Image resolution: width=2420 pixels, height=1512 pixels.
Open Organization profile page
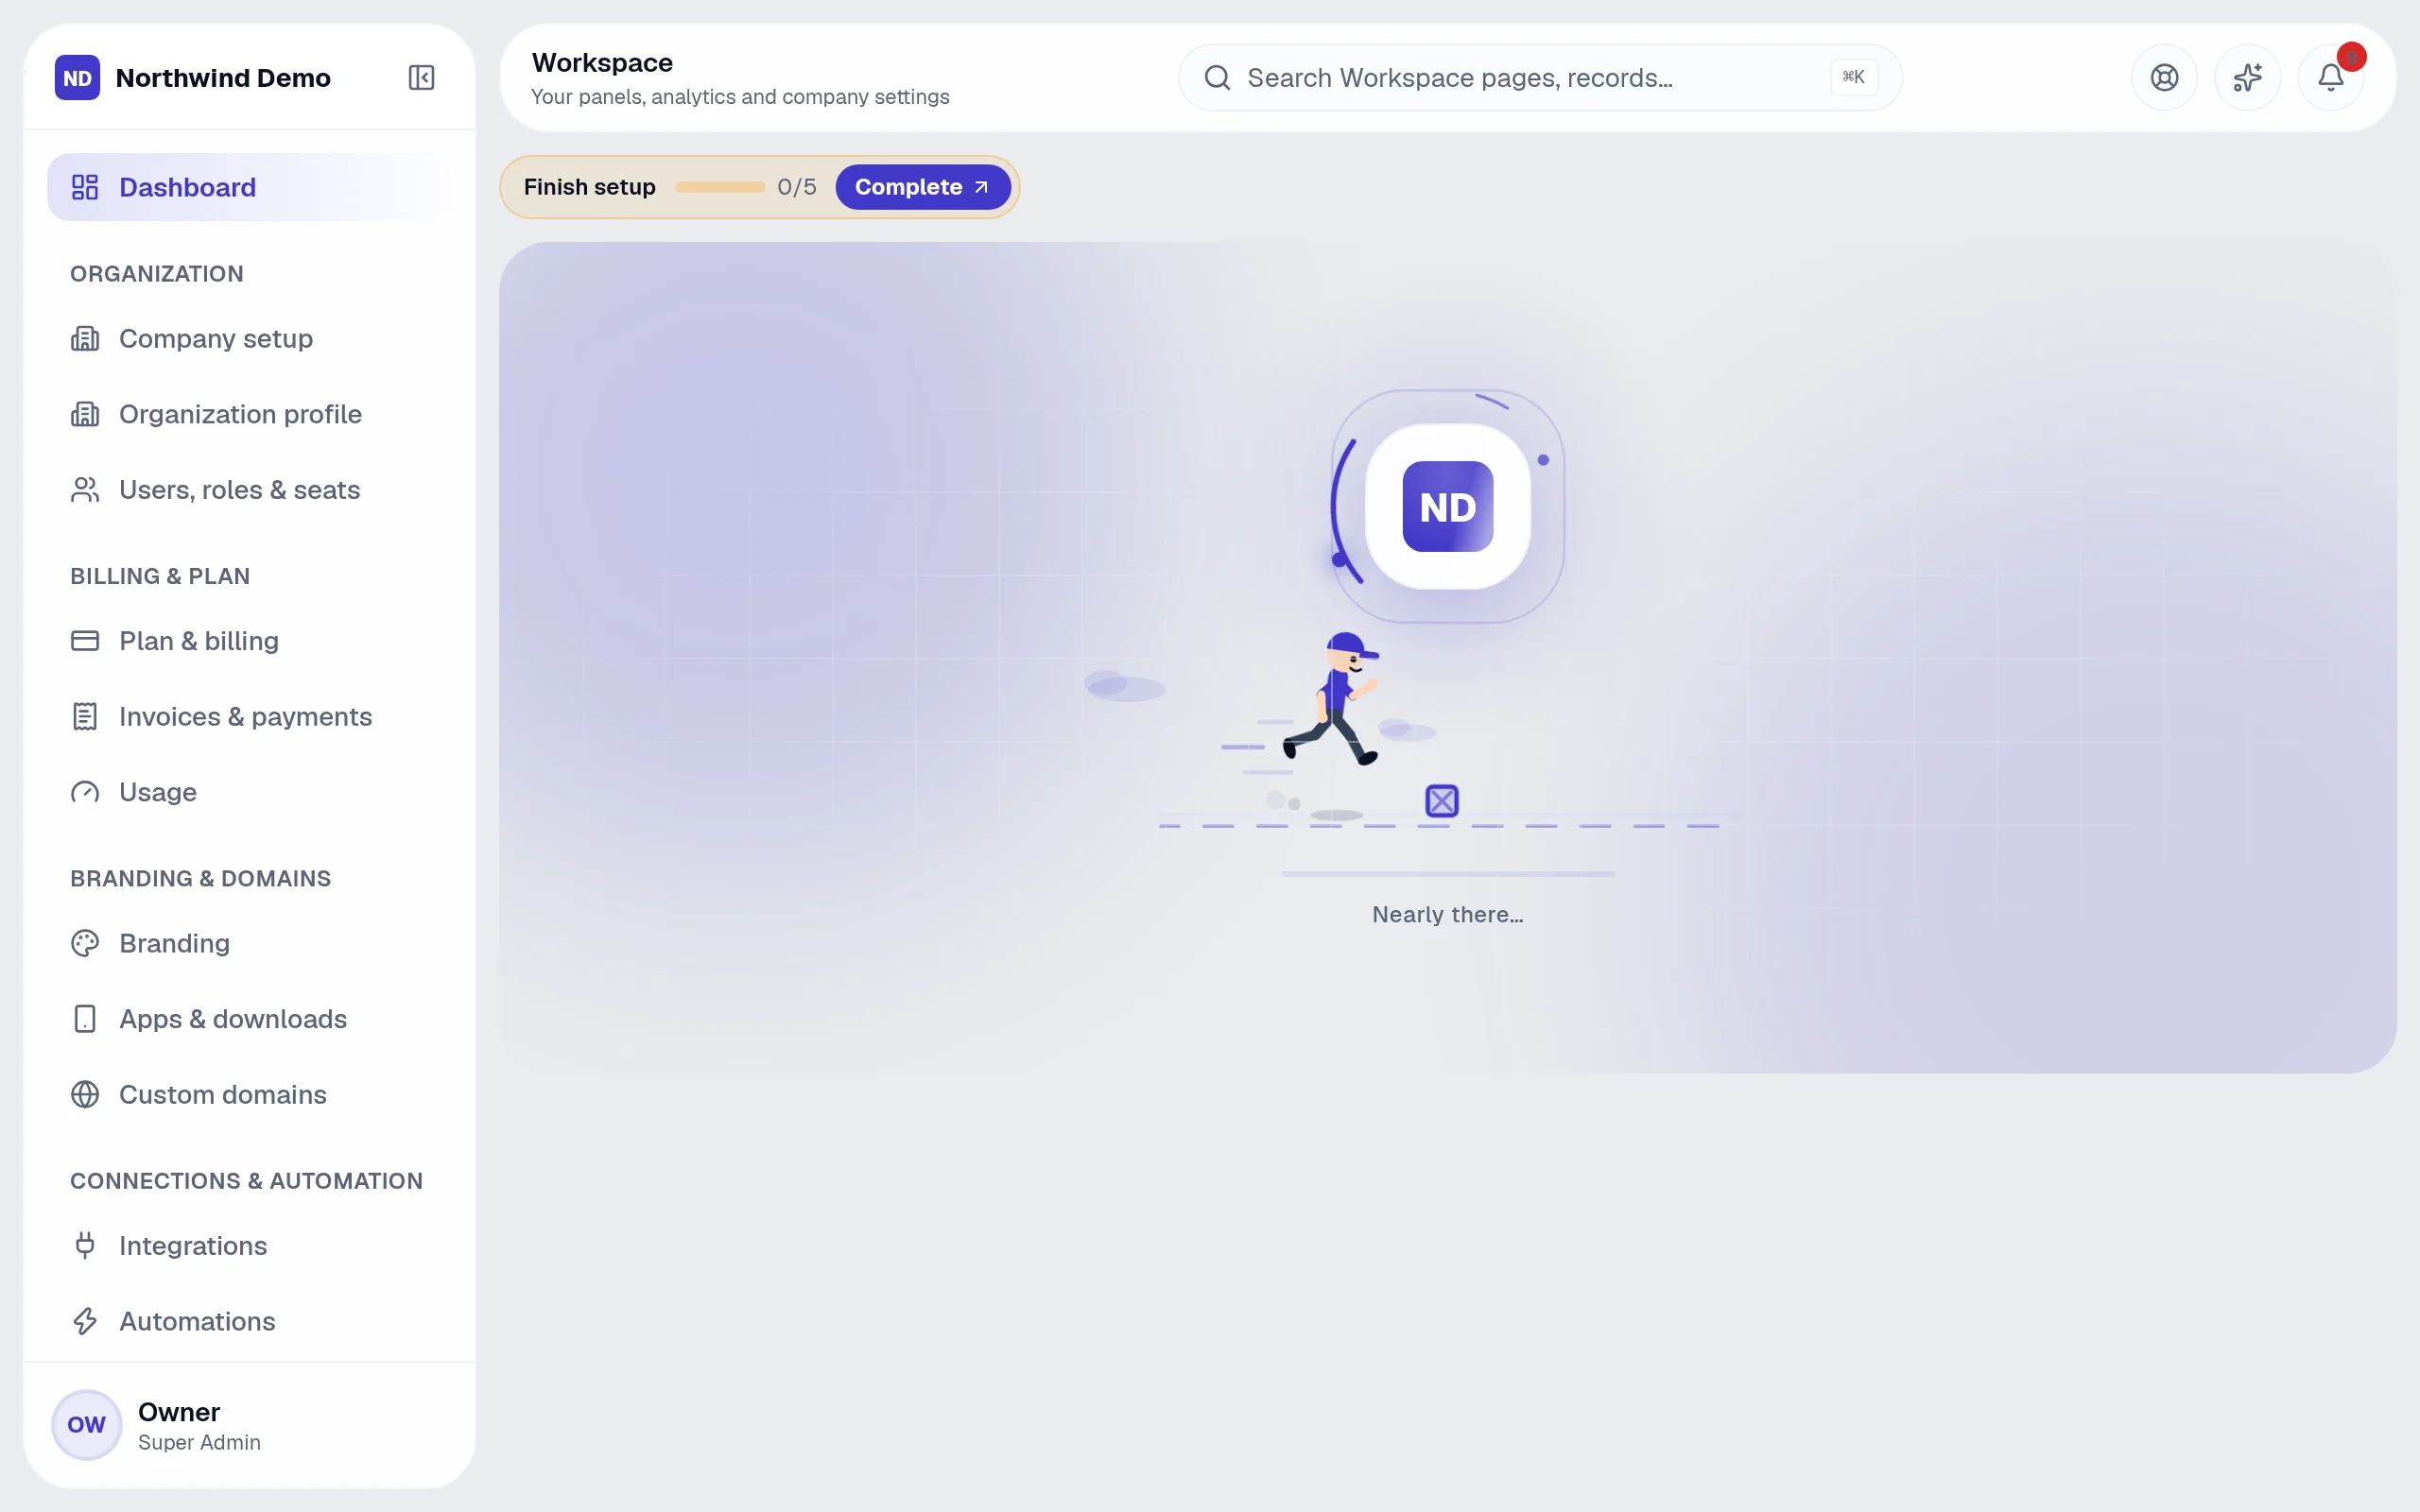tap(249, 414)
